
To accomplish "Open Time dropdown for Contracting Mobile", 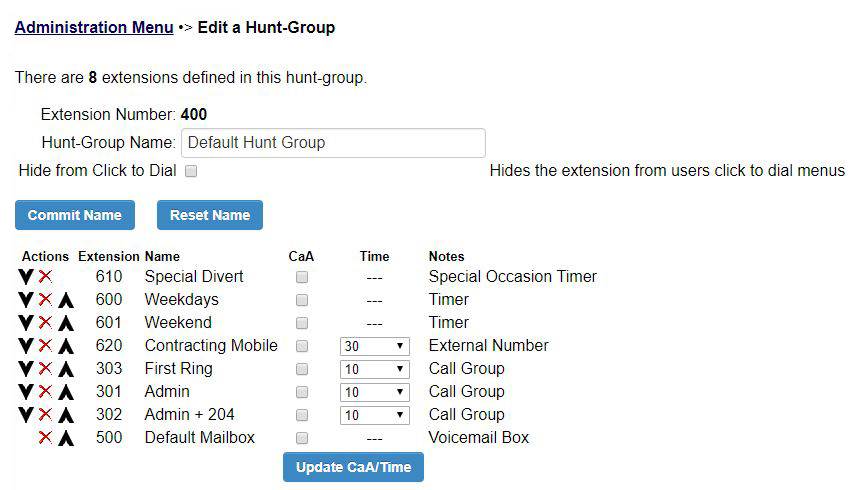I will (x=374, y=346).
